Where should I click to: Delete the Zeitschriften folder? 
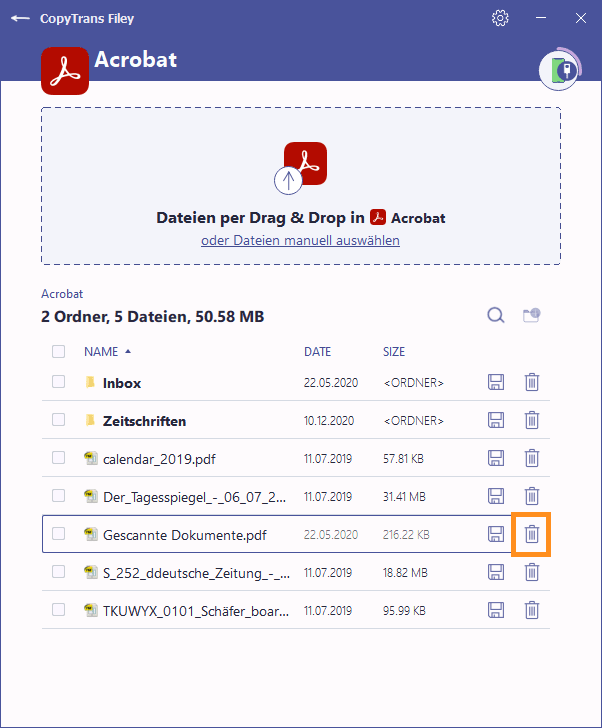click(532, 420)
